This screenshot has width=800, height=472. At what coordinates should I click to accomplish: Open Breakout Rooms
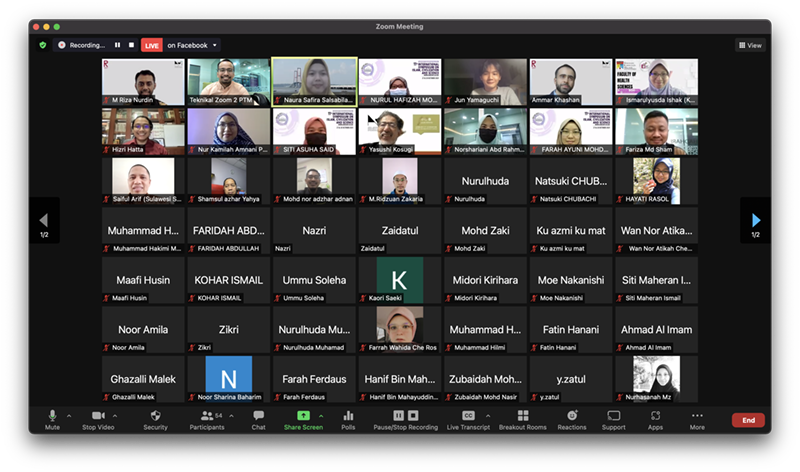click(522, 416)
